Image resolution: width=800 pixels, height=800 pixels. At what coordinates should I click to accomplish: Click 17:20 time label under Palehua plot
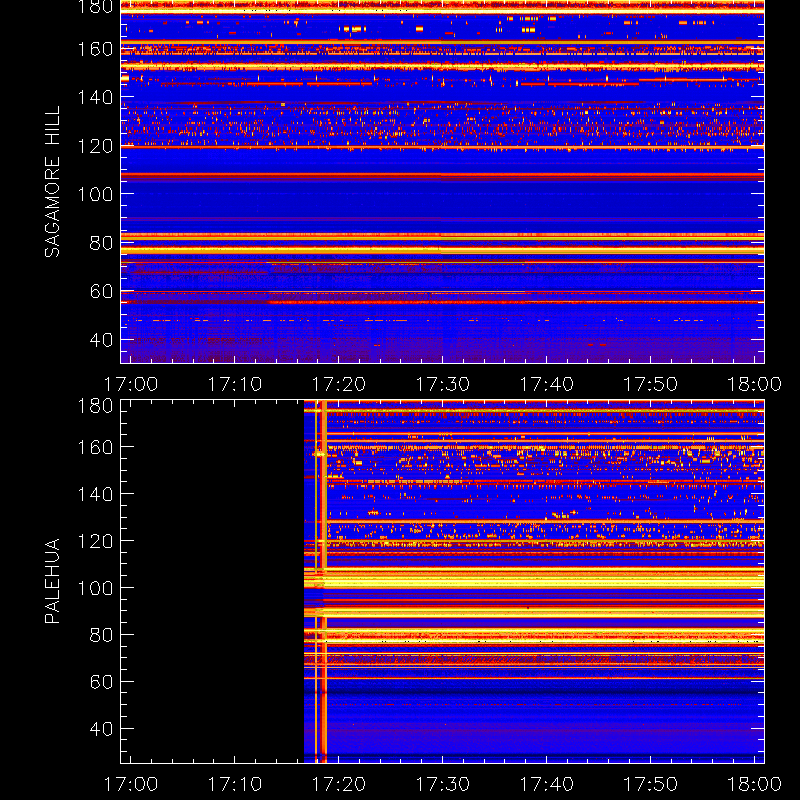(339, 784)
